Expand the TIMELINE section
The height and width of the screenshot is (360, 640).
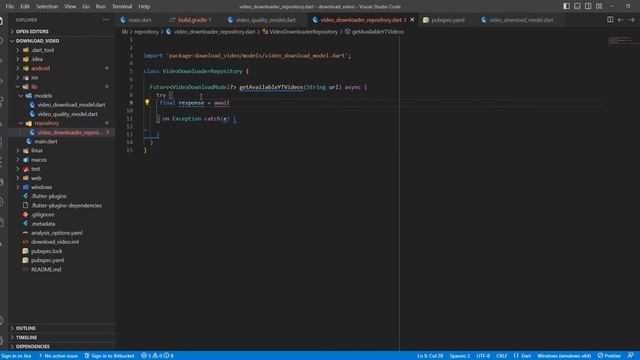click(26, 338)
